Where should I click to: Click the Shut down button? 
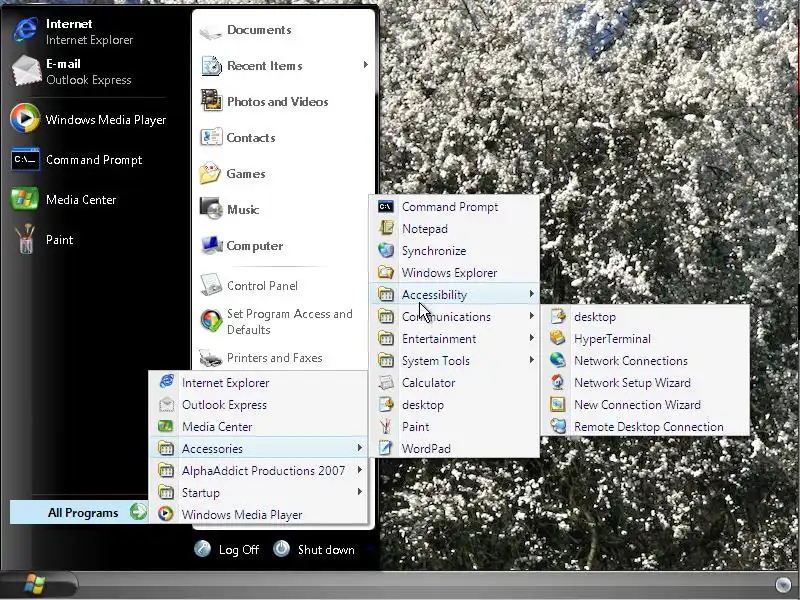[x=314, y=549]
